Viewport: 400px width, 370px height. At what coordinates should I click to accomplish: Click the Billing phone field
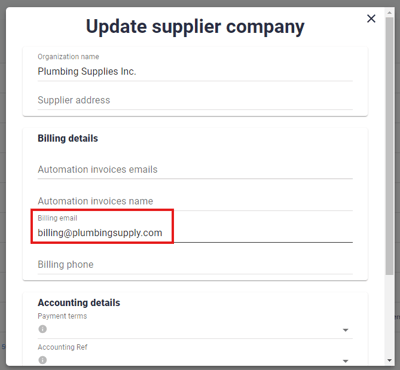(x=195, y=264)
